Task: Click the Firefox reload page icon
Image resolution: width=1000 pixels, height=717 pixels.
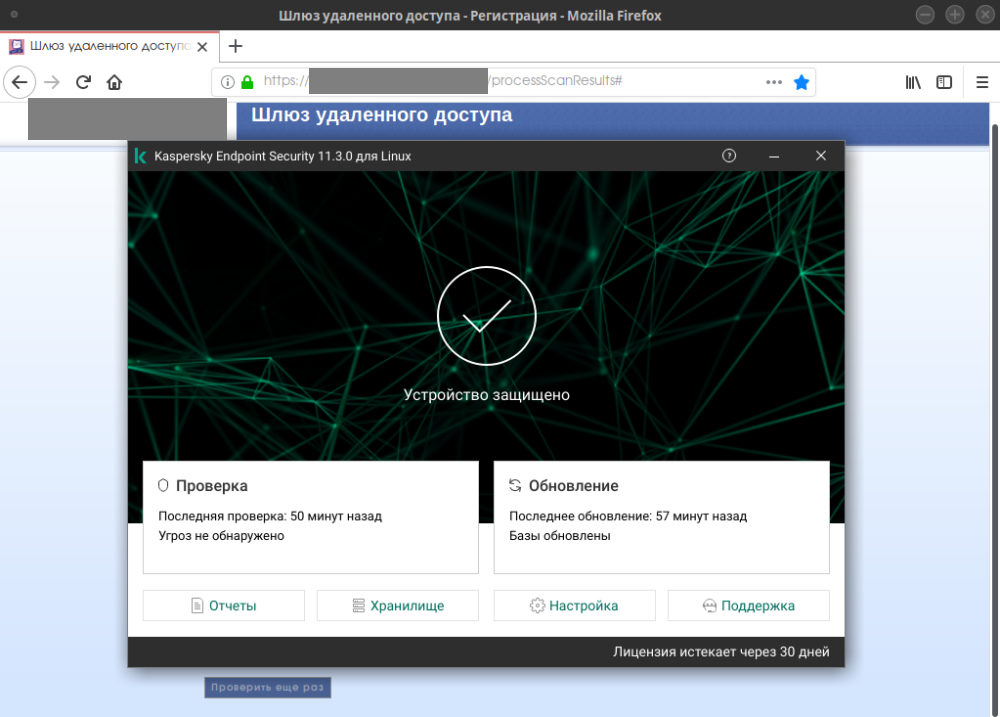Action: point(84,82)
